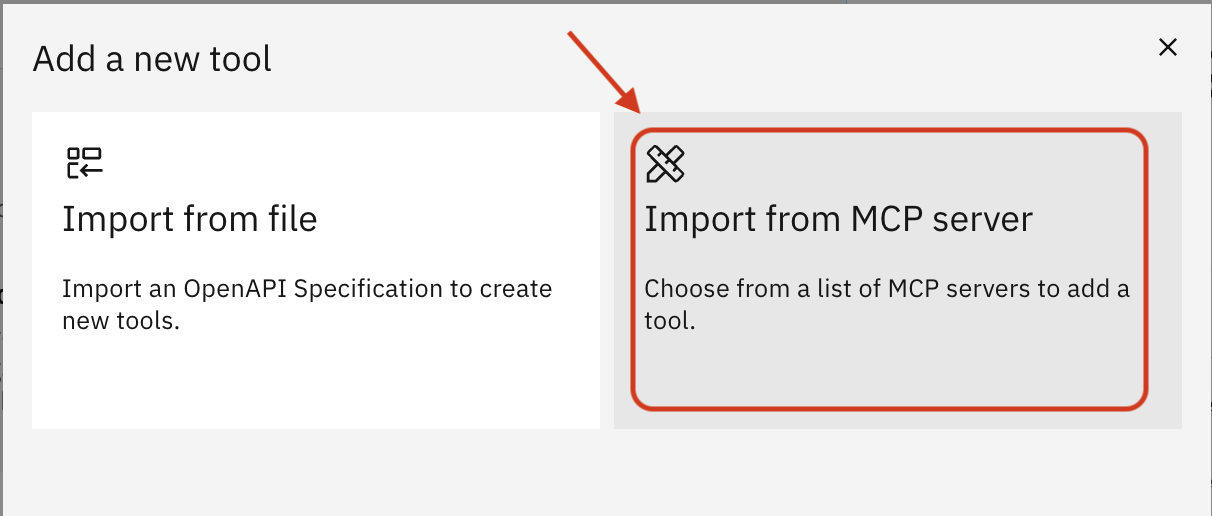Click the tail of the red arrow

tap(573, 37)
